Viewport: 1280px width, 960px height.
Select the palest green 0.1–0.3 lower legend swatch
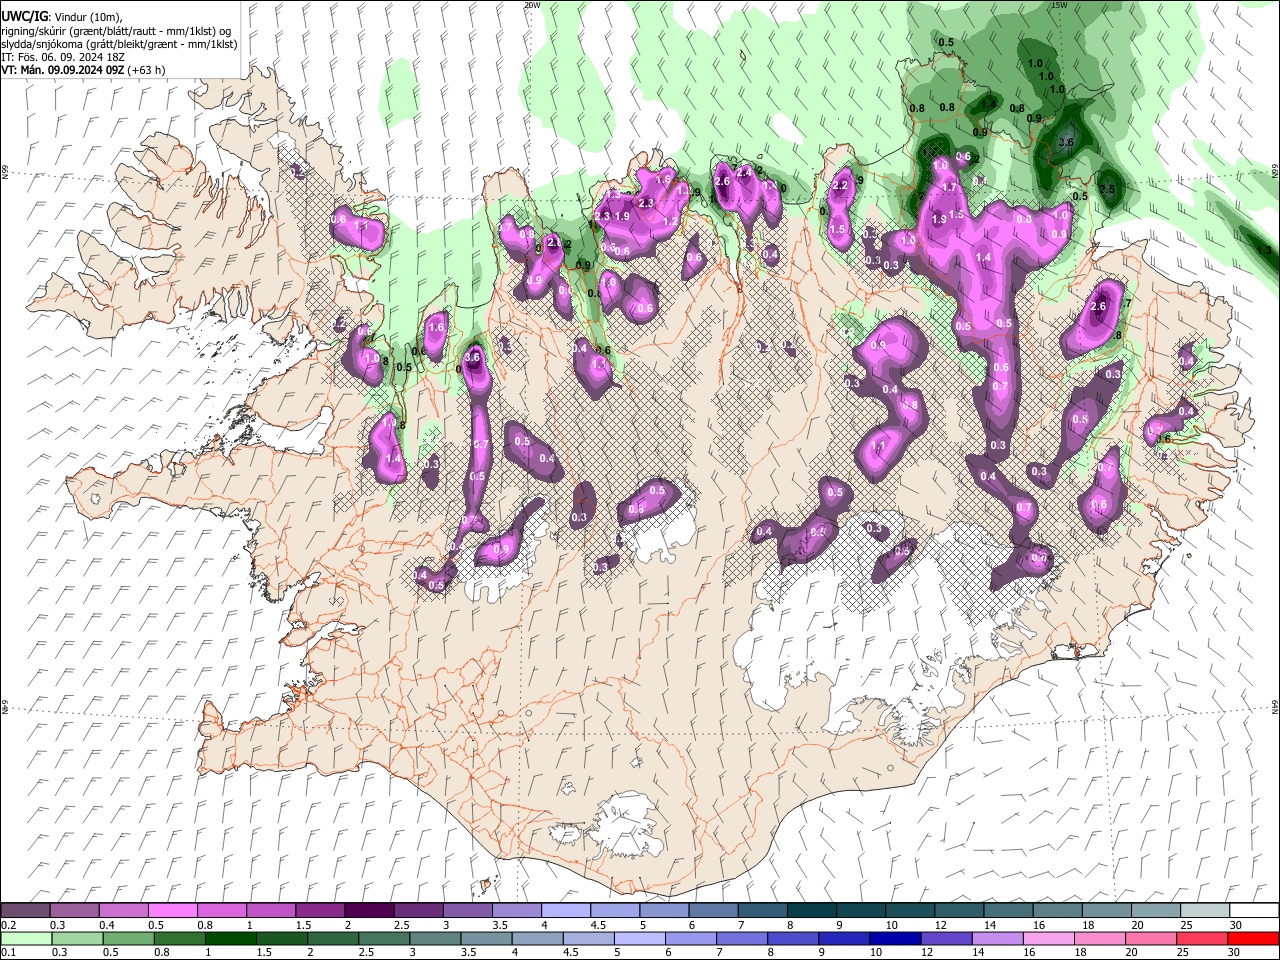click(26, 938)
